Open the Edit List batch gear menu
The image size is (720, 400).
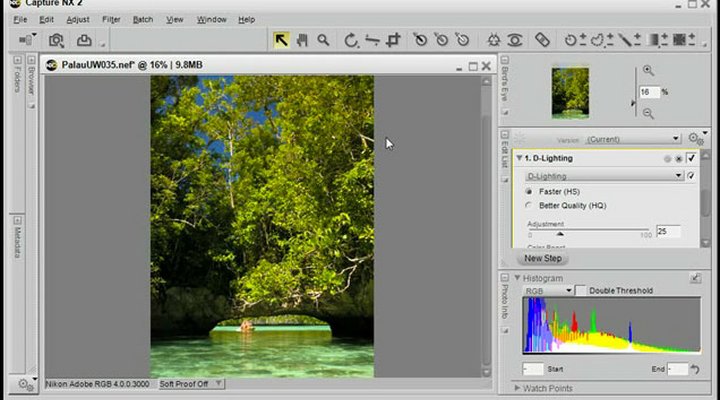696,138
